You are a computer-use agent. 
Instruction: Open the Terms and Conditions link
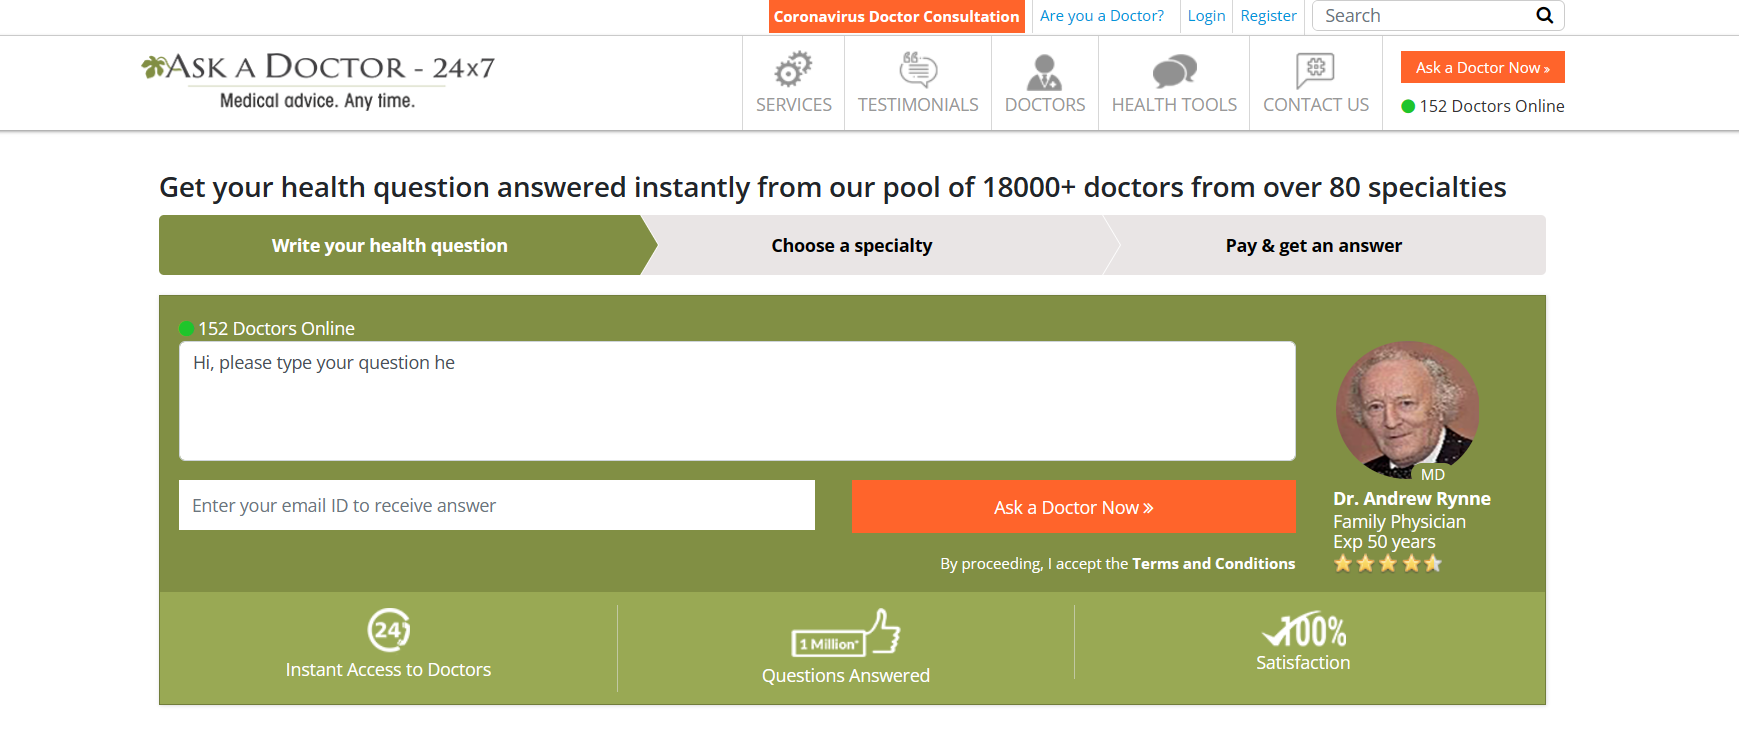(x=1213, y=563)
